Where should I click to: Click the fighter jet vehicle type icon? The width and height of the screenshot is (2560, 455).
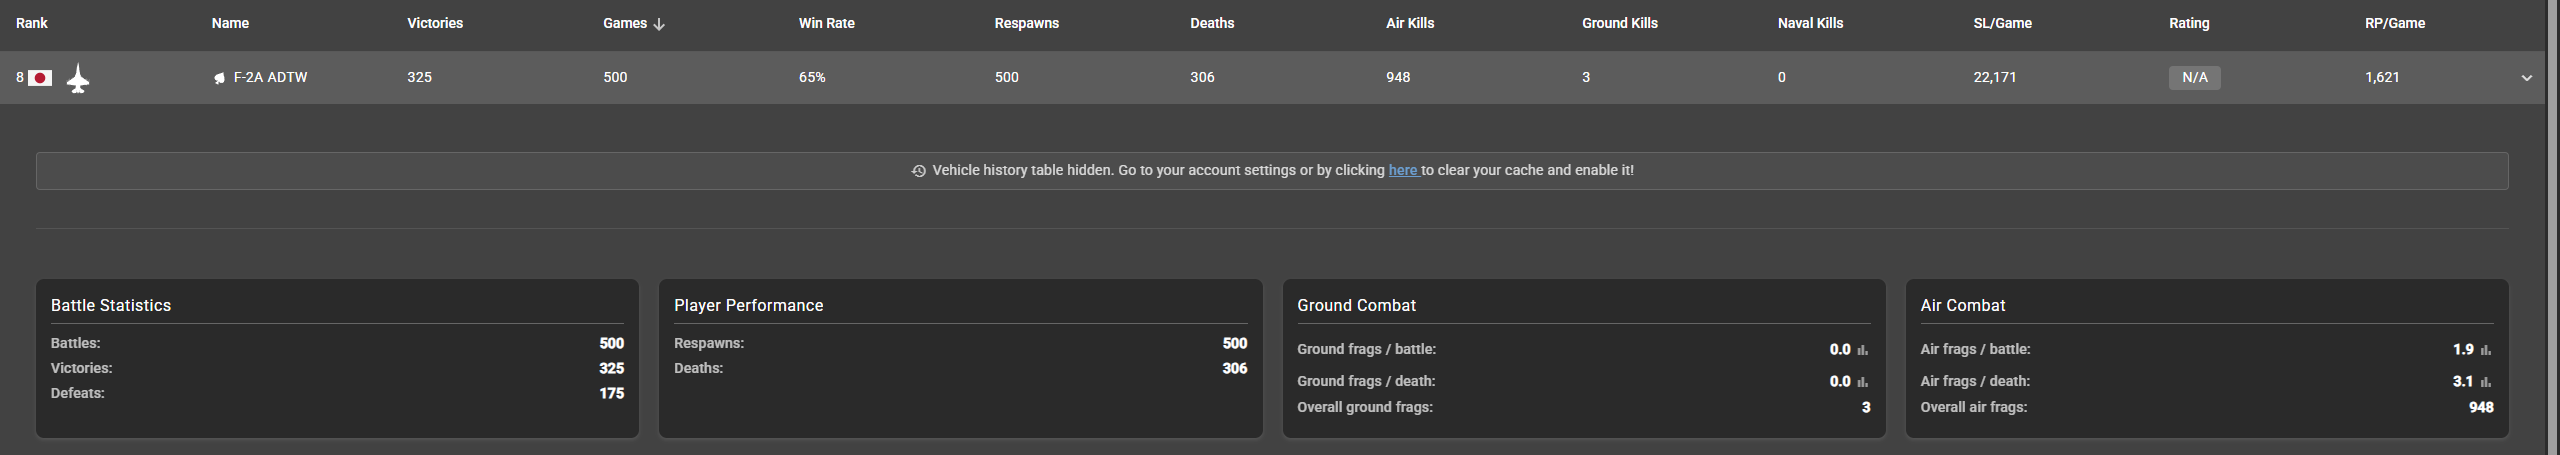click(x=78, y=78)
